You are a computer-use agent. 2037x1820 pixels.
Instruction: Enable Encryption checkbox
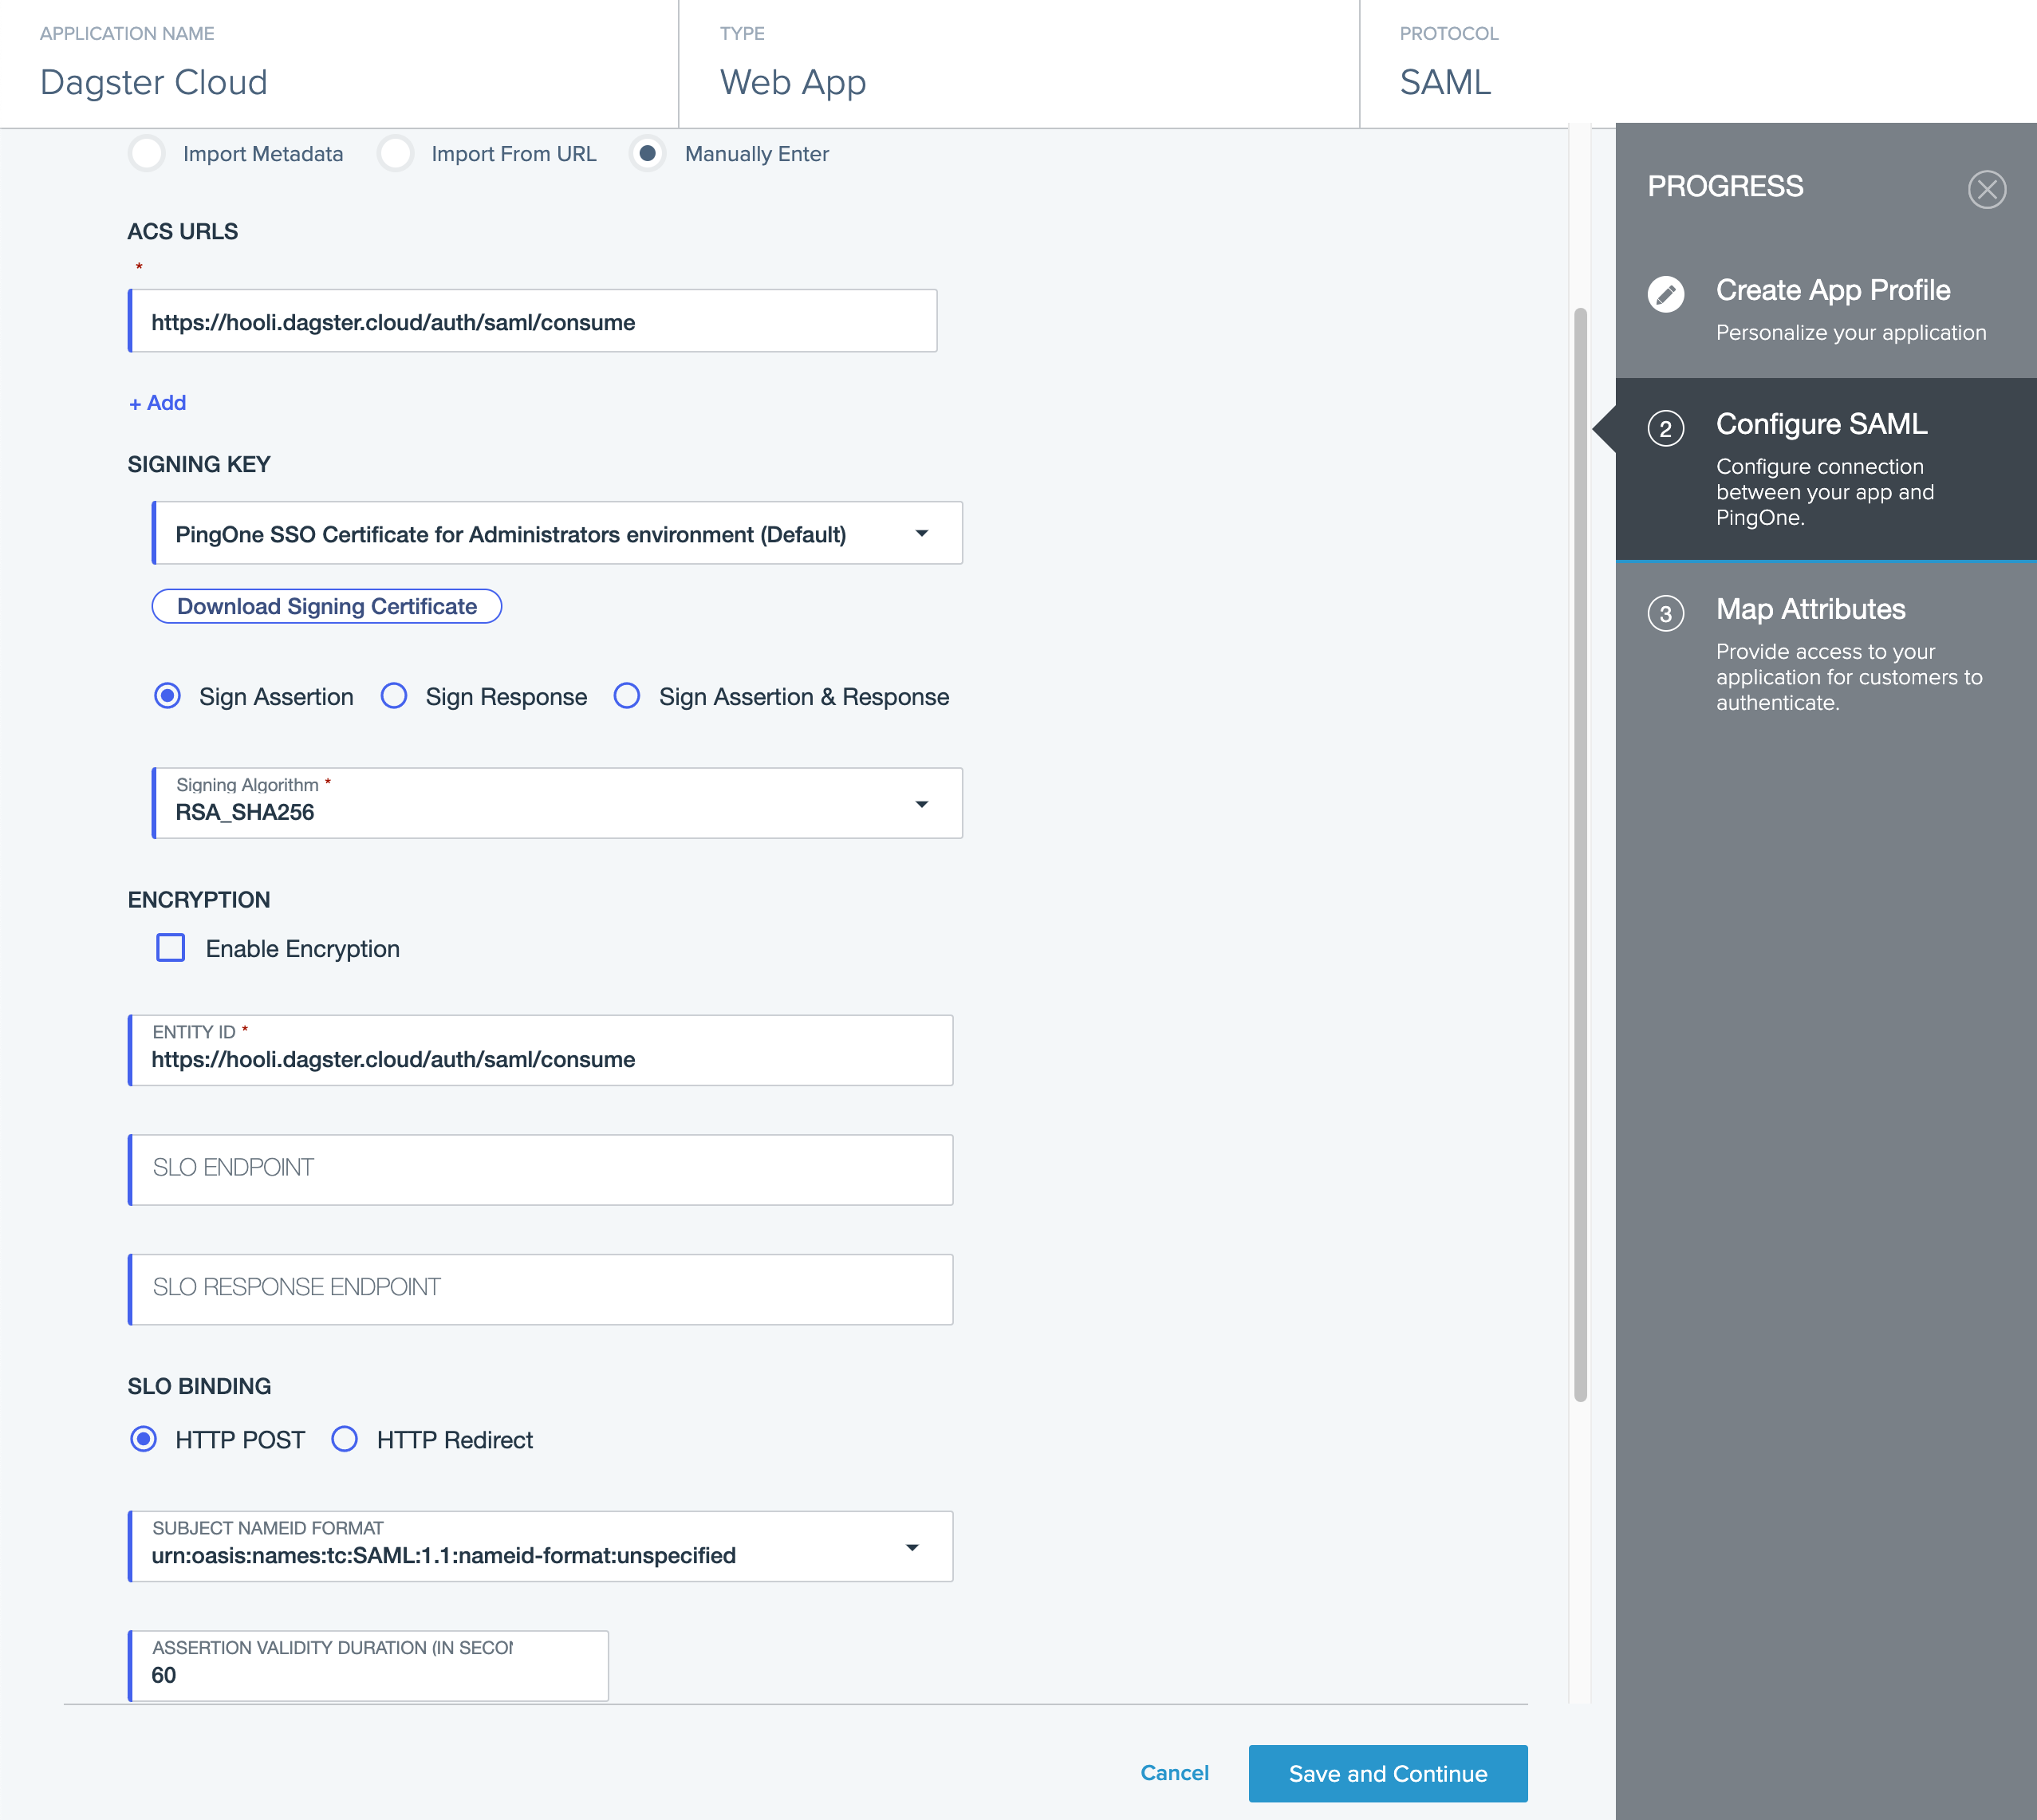171,948
